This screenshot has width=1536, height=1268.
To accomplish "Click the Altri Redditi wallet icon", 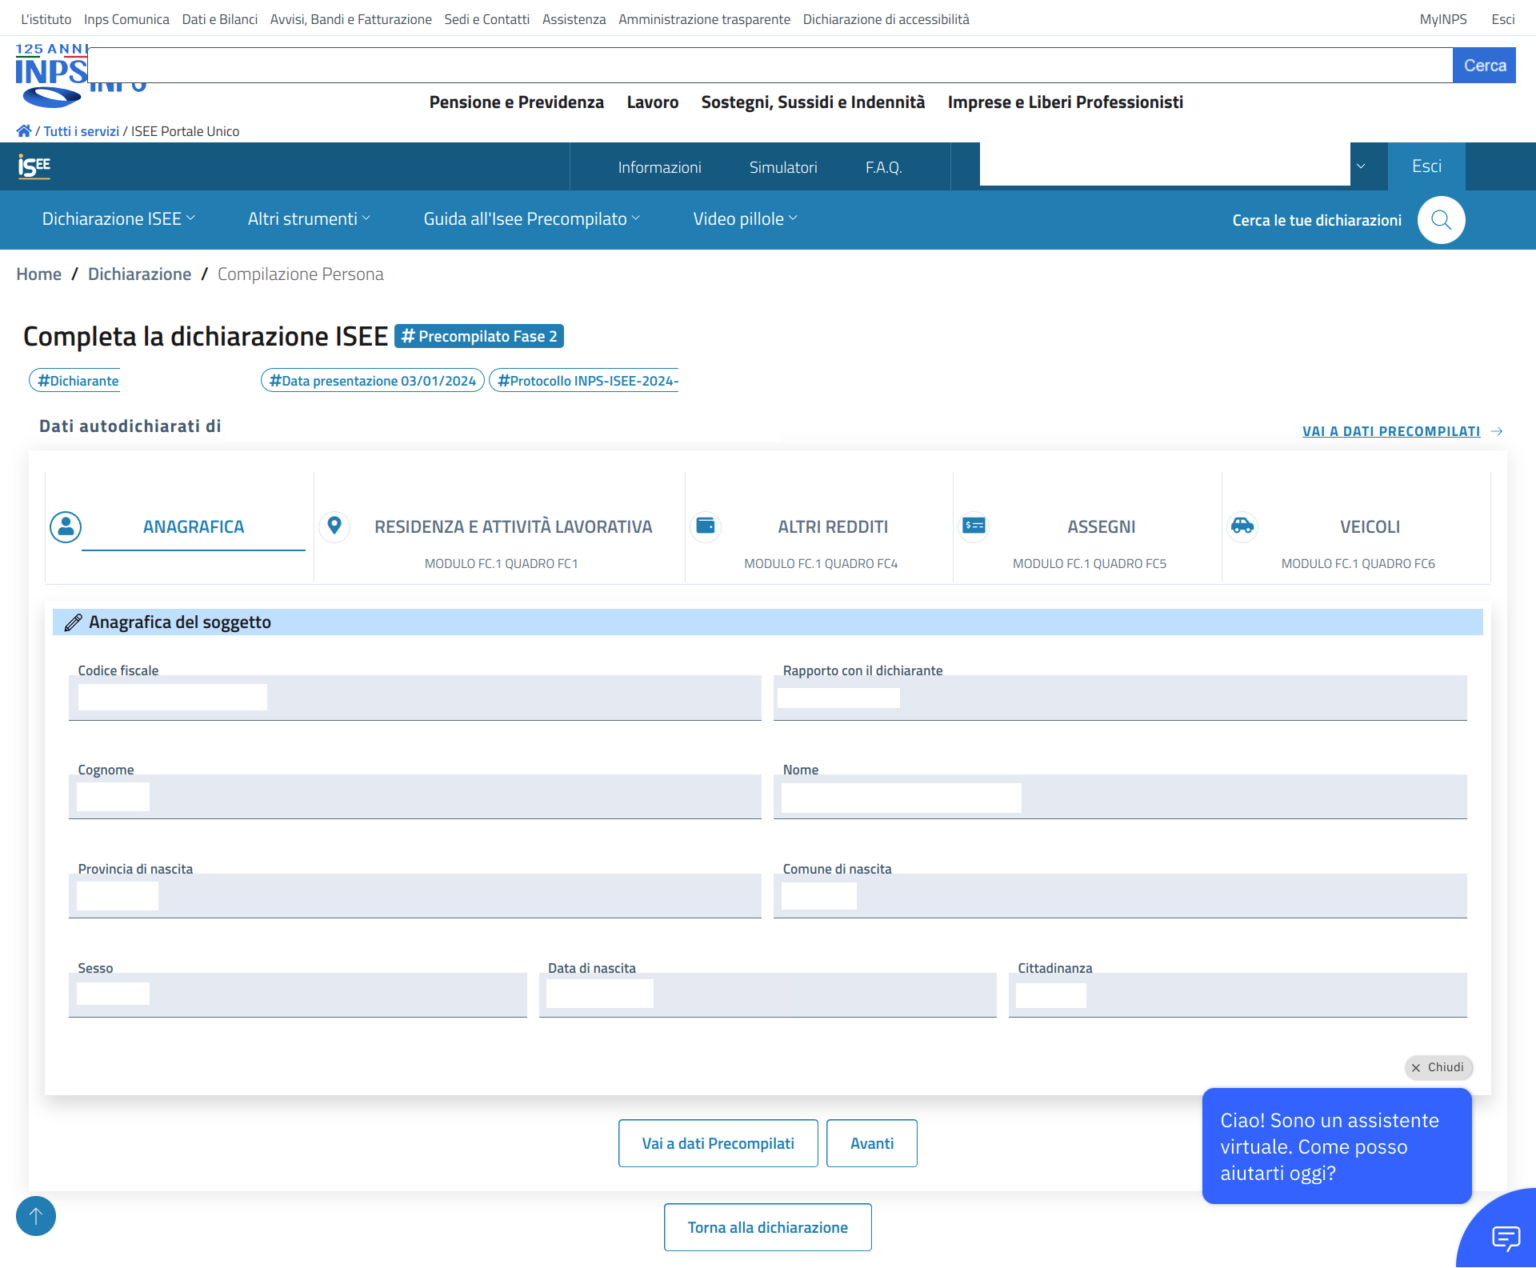I will pyautogui.click(x=706, y=526).
